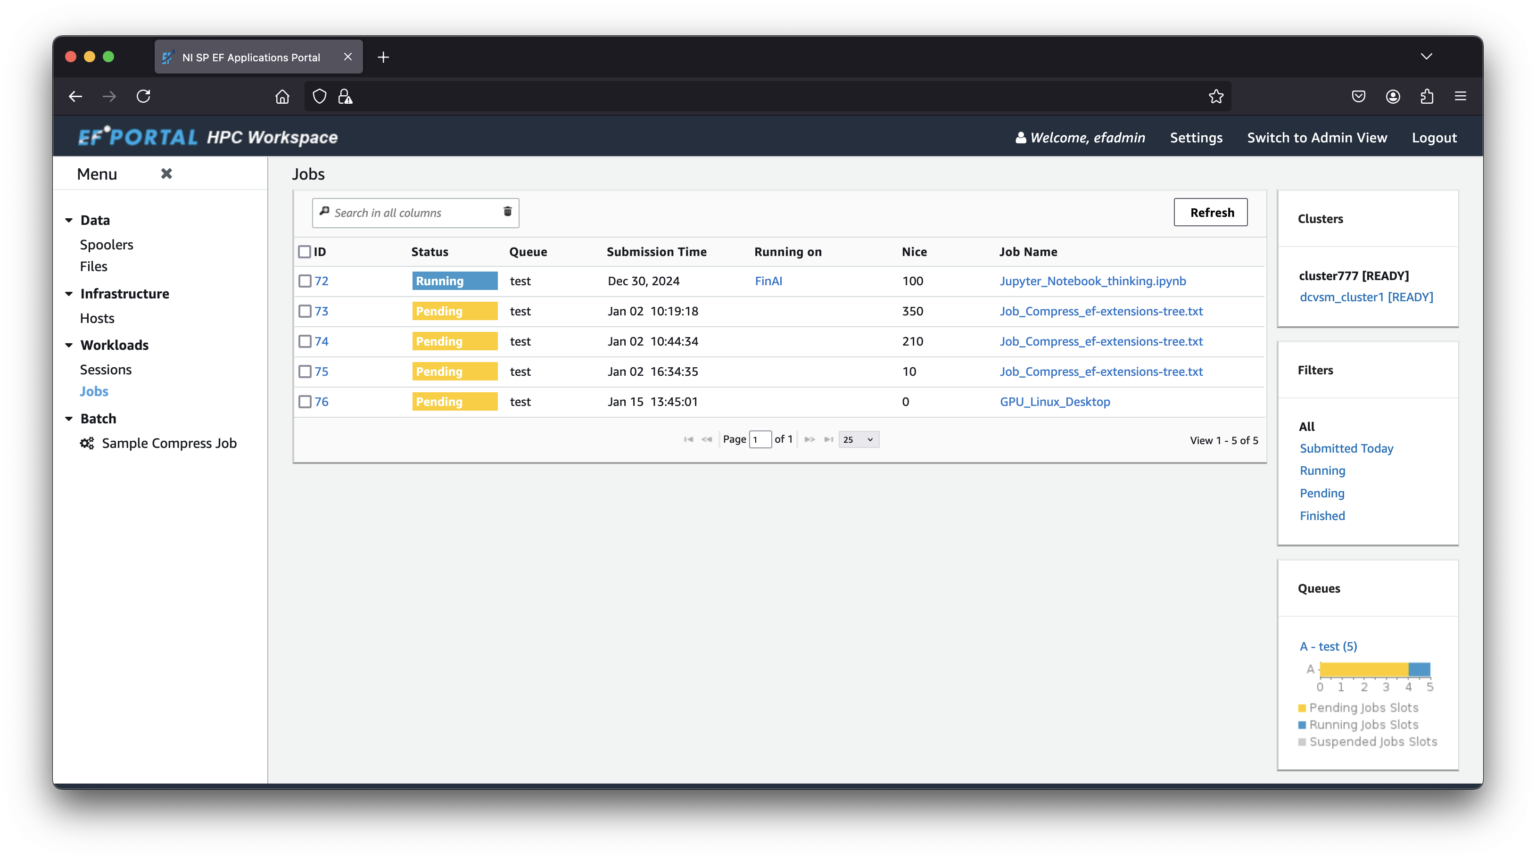Click the magnifying glass search icon
This screenshot has height=859, width=1536.
pyautogui.click(x=324, y=212)
